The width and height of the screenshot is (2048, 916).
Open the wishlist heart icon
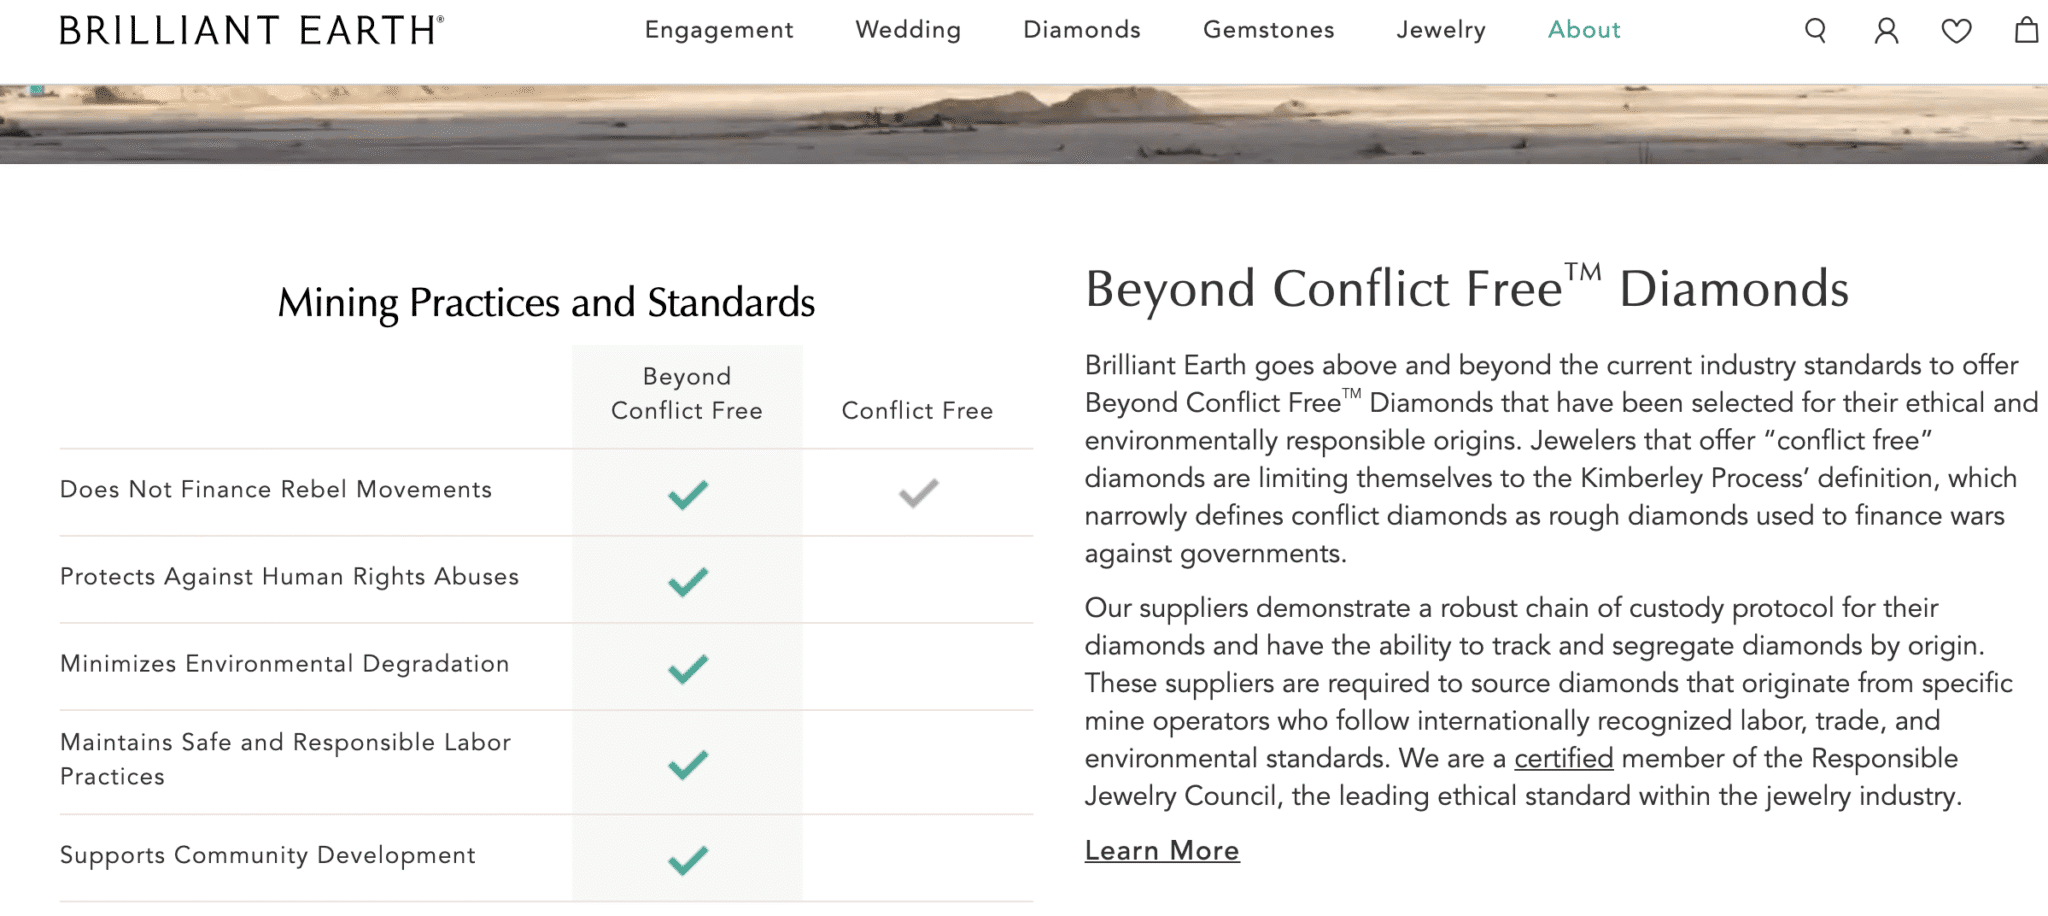(1957, 30)
